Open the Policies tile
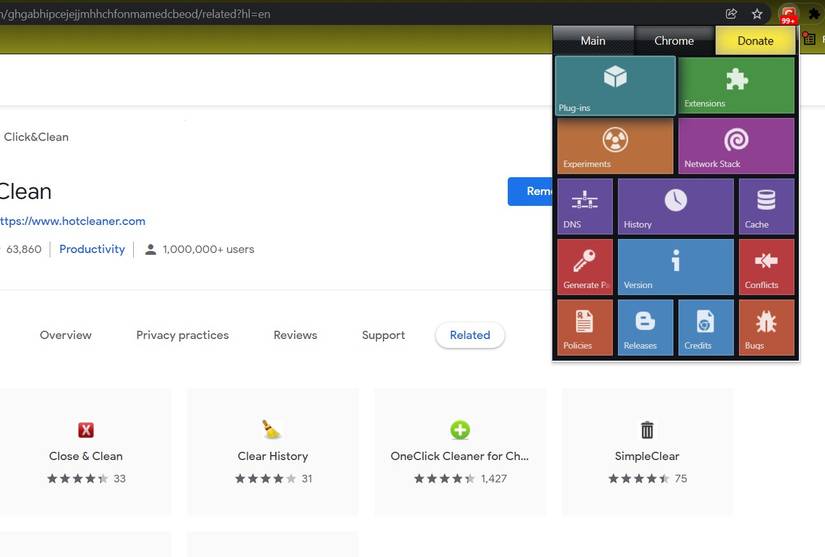Screen dimensions: 825x557 [585, 327]
